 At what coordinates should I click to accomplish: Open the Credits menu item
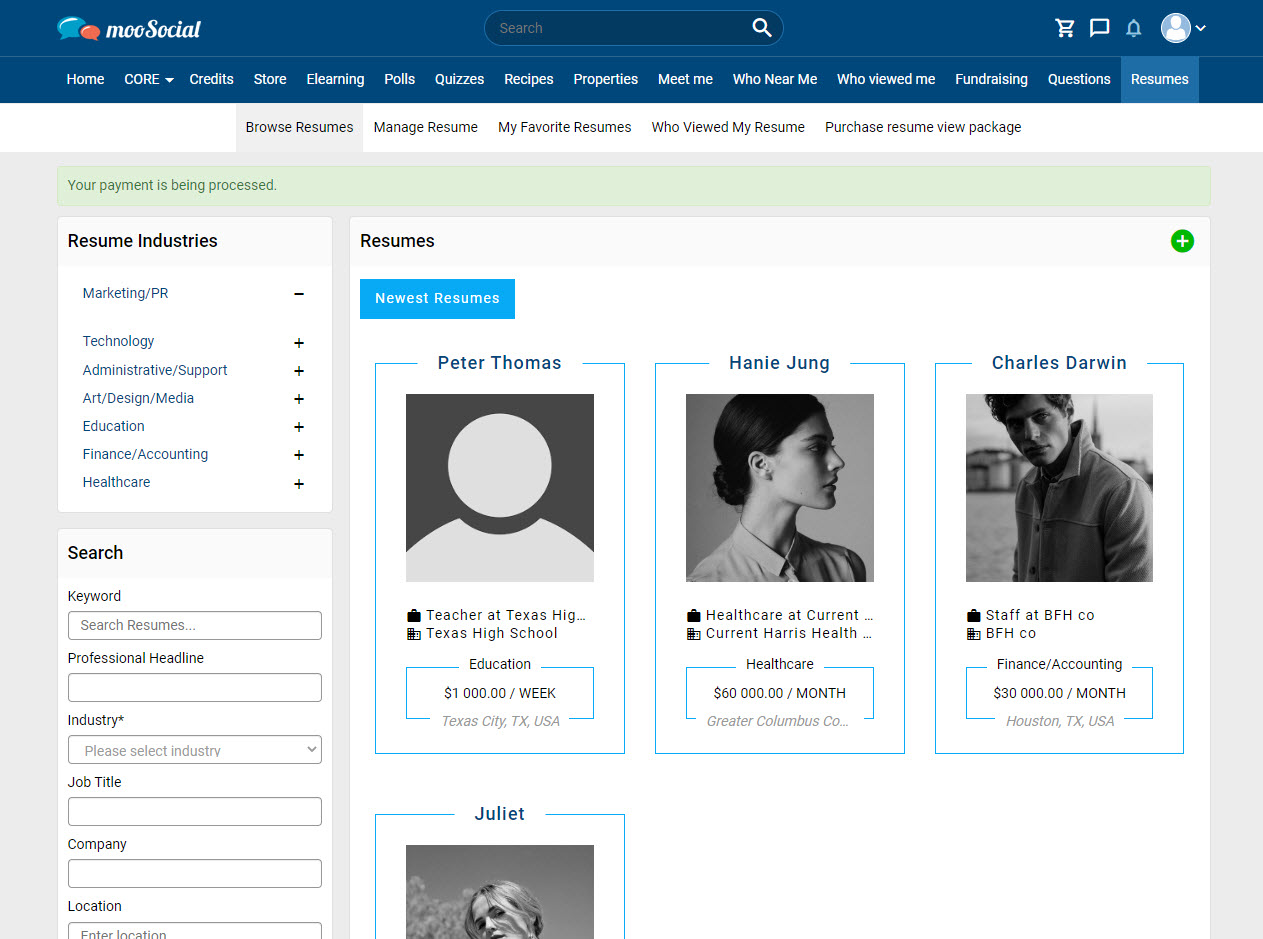click(x=211, y=79)
